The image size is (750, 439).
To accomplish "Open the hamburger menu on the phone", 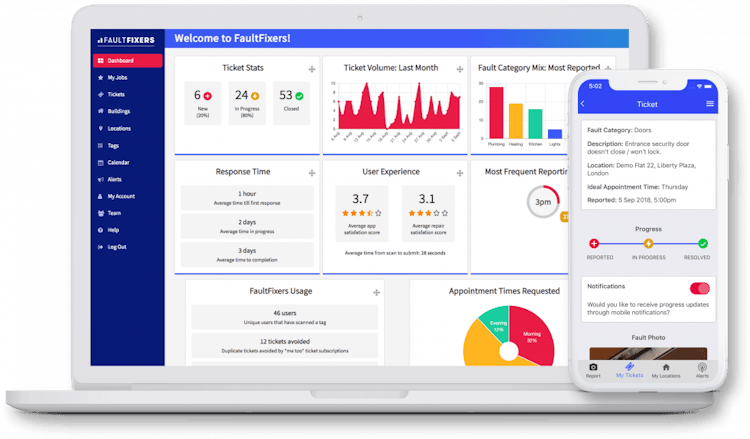I will 710,104.
